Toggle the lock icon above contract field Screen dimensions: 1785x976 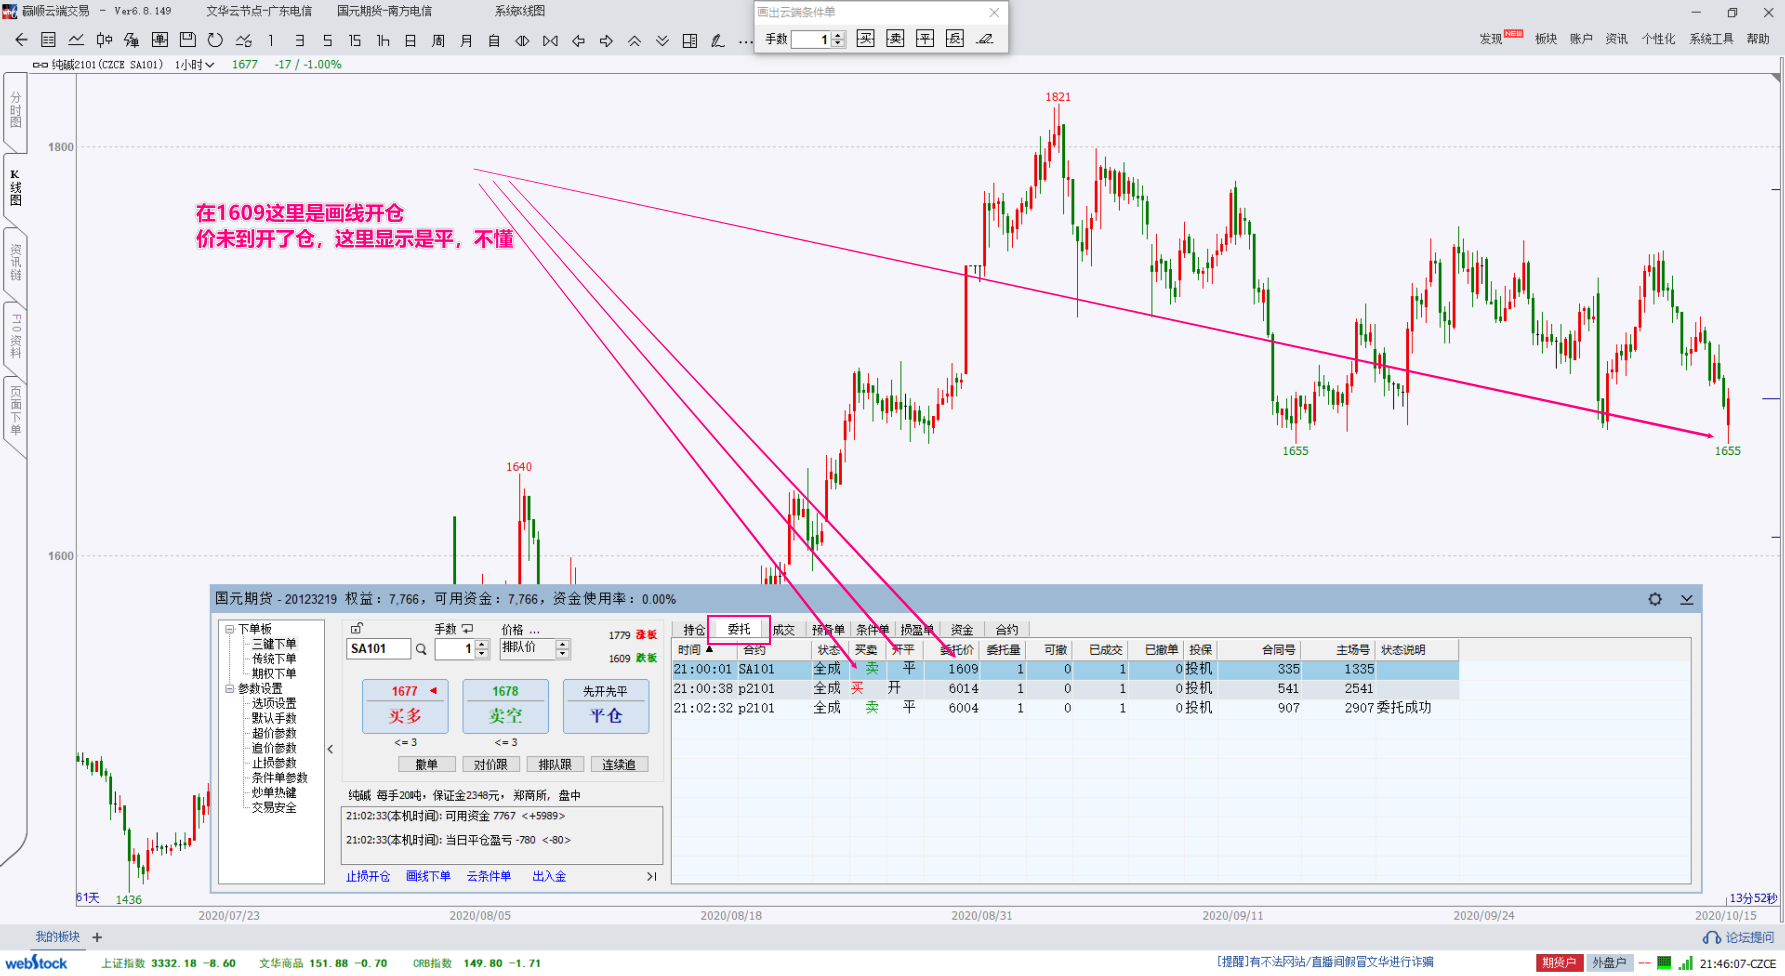(x=357, y=629)
